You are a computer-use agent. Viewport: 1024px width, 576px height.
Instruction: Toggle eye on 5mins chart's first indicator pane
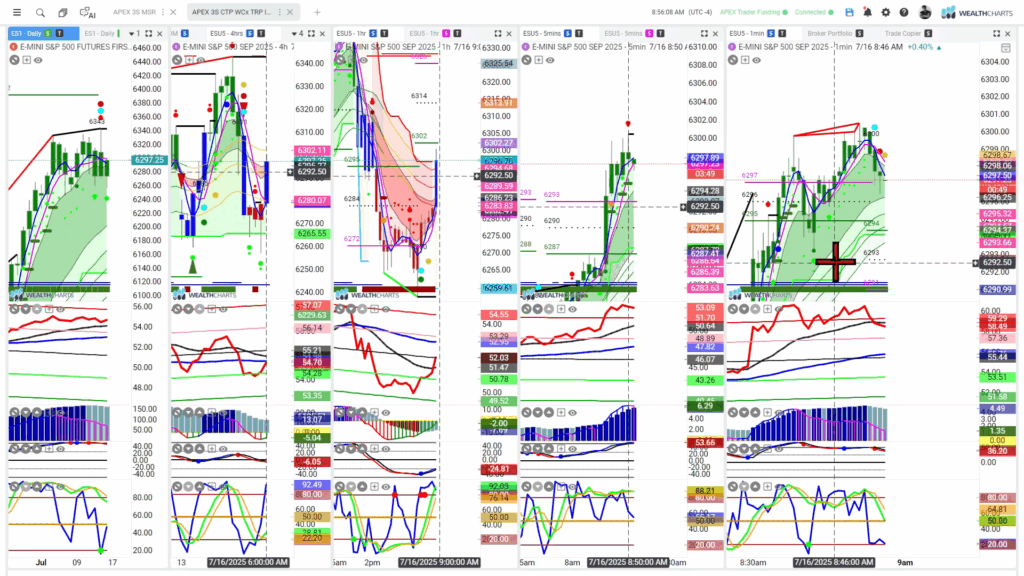573,309
